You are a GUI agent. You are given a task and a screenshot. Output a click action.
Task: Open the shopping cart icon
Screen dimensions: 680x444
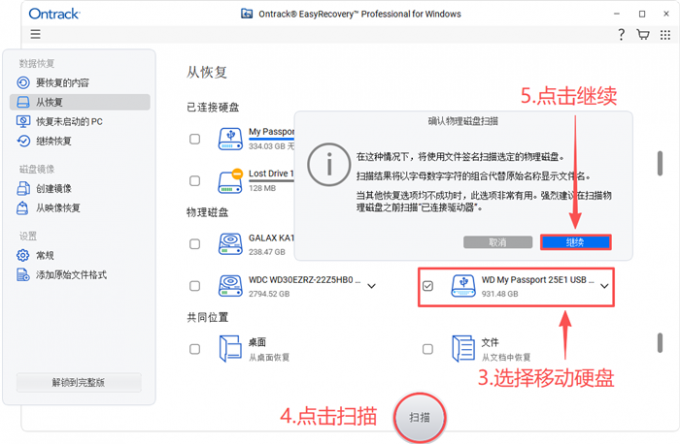coord(643,34)
